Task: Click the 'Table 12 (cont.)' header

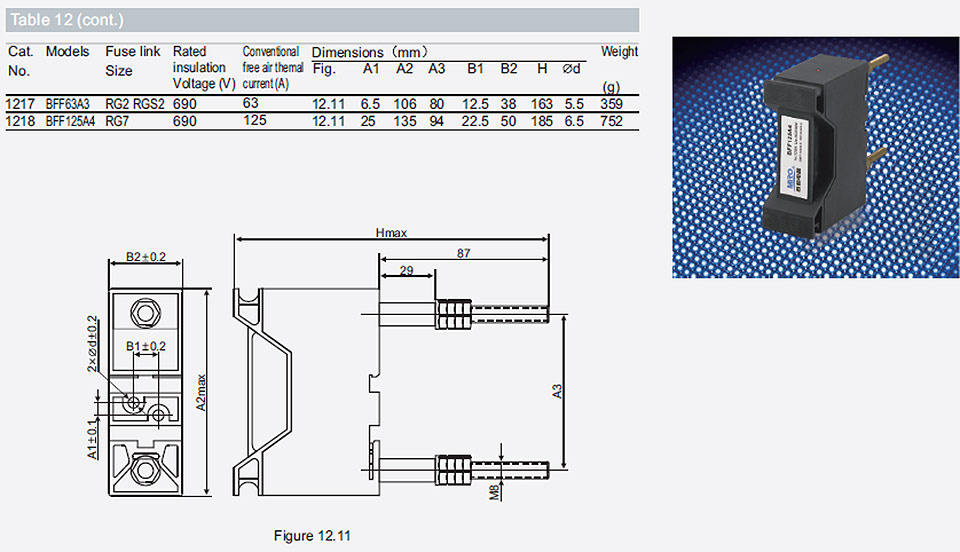Action: (67, 20)
